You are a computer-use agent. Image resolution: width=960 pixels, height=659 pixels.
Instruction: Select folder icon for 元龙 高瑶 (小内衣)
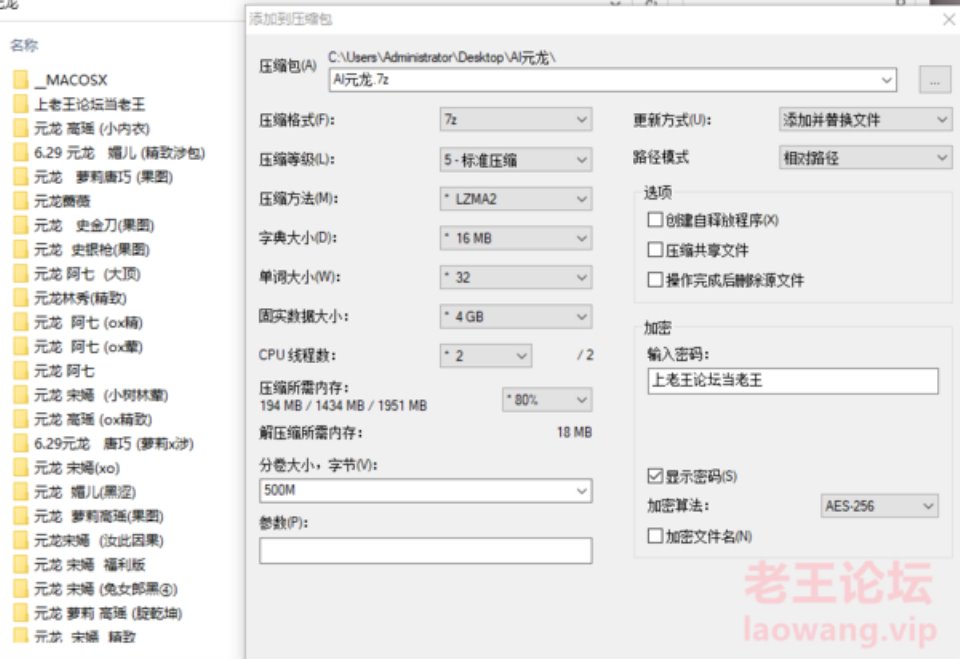click(x=21, y=129)
